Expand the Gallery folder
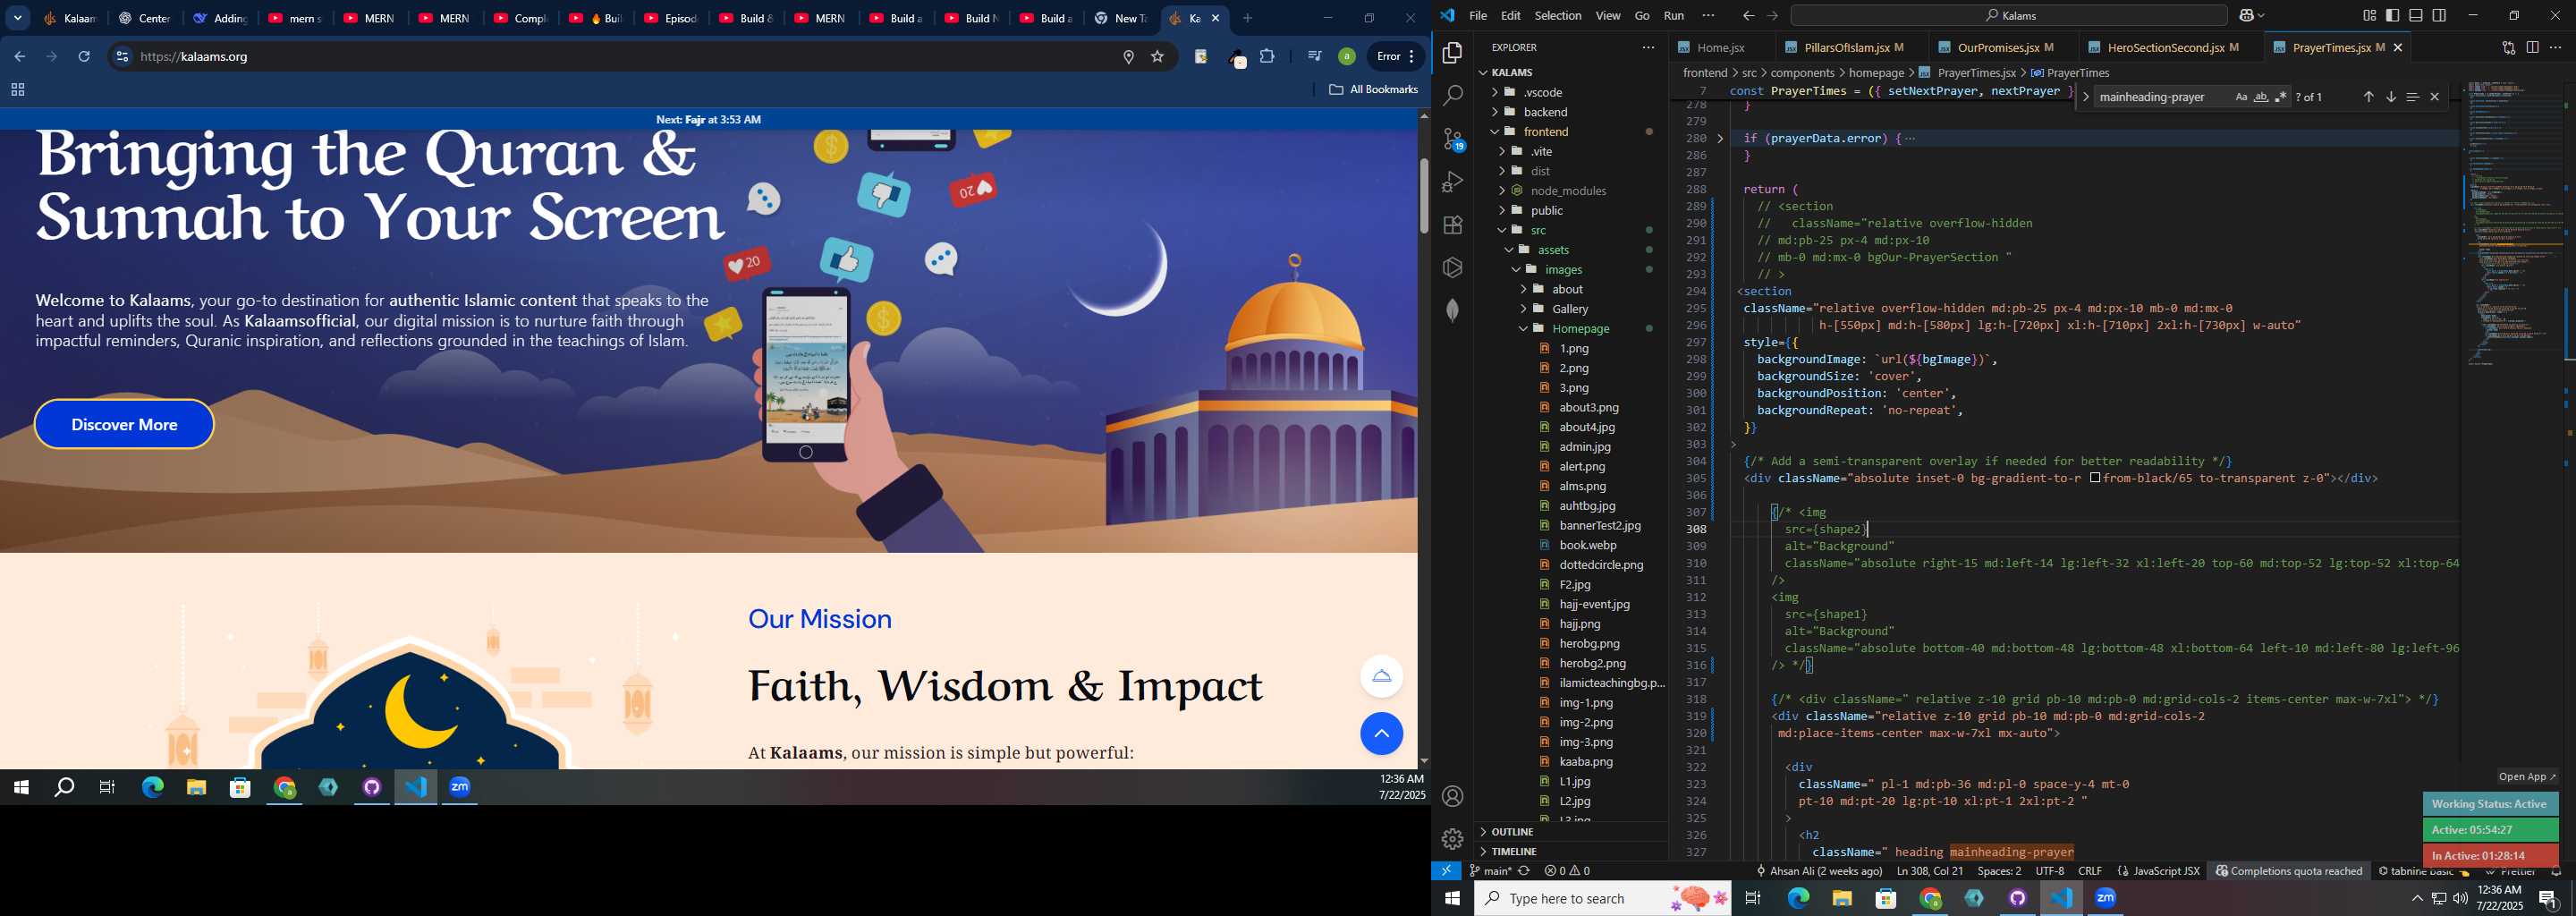The width and height of the screenshot is (2576, 916). click(1571, 309)
